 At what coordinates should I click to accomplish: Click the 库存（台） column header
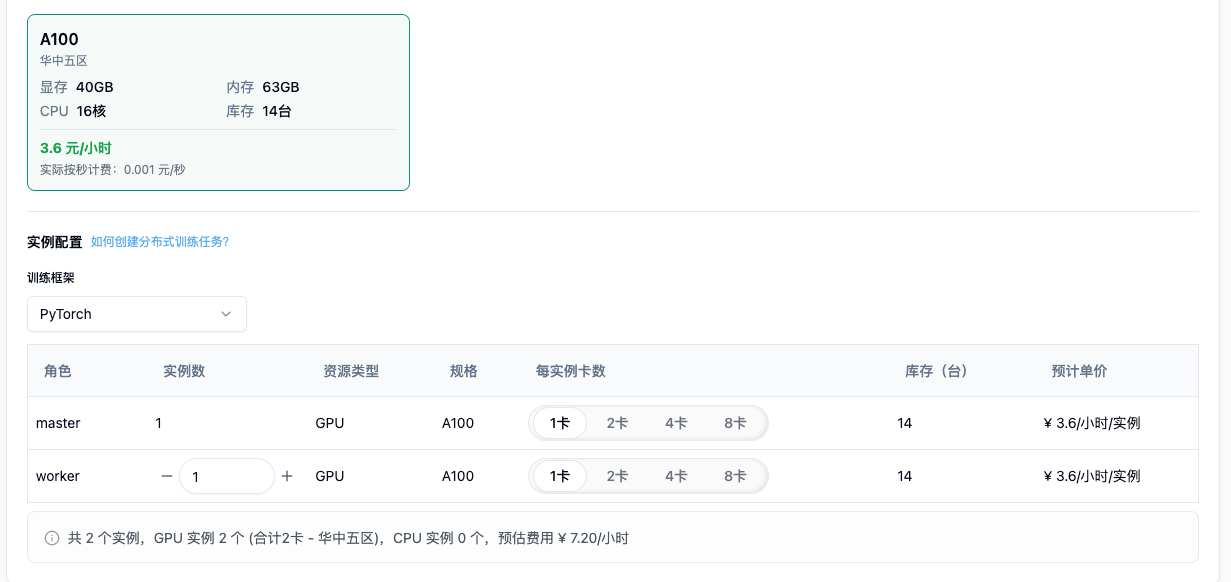[x=937, y=371]
